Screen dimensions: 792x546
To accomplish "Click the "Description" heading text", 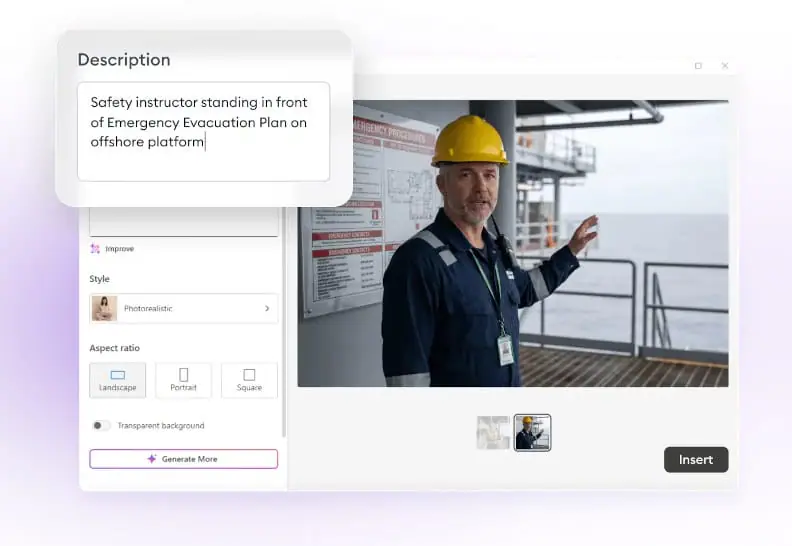I will pos(124,60).
